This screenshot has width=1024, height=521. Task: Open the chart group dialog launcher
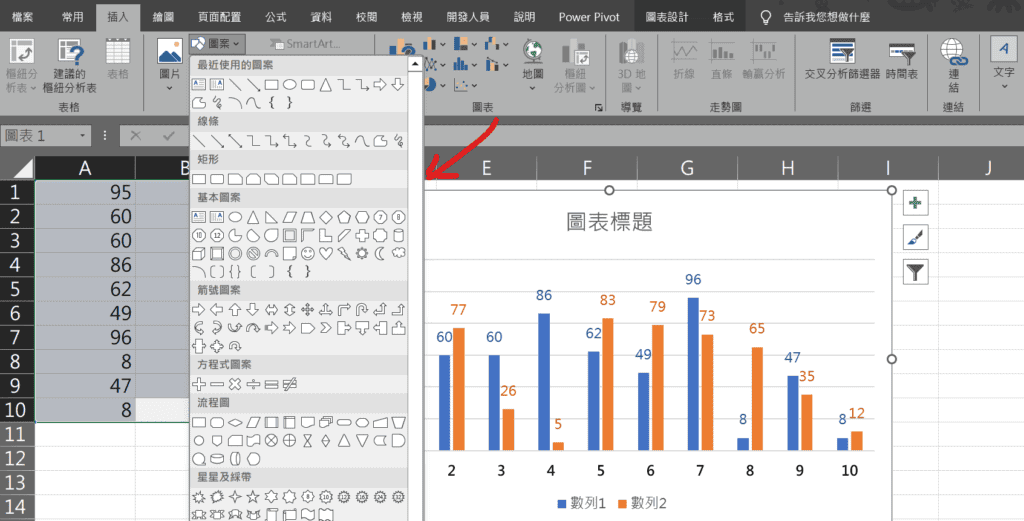tap(598, 108)
